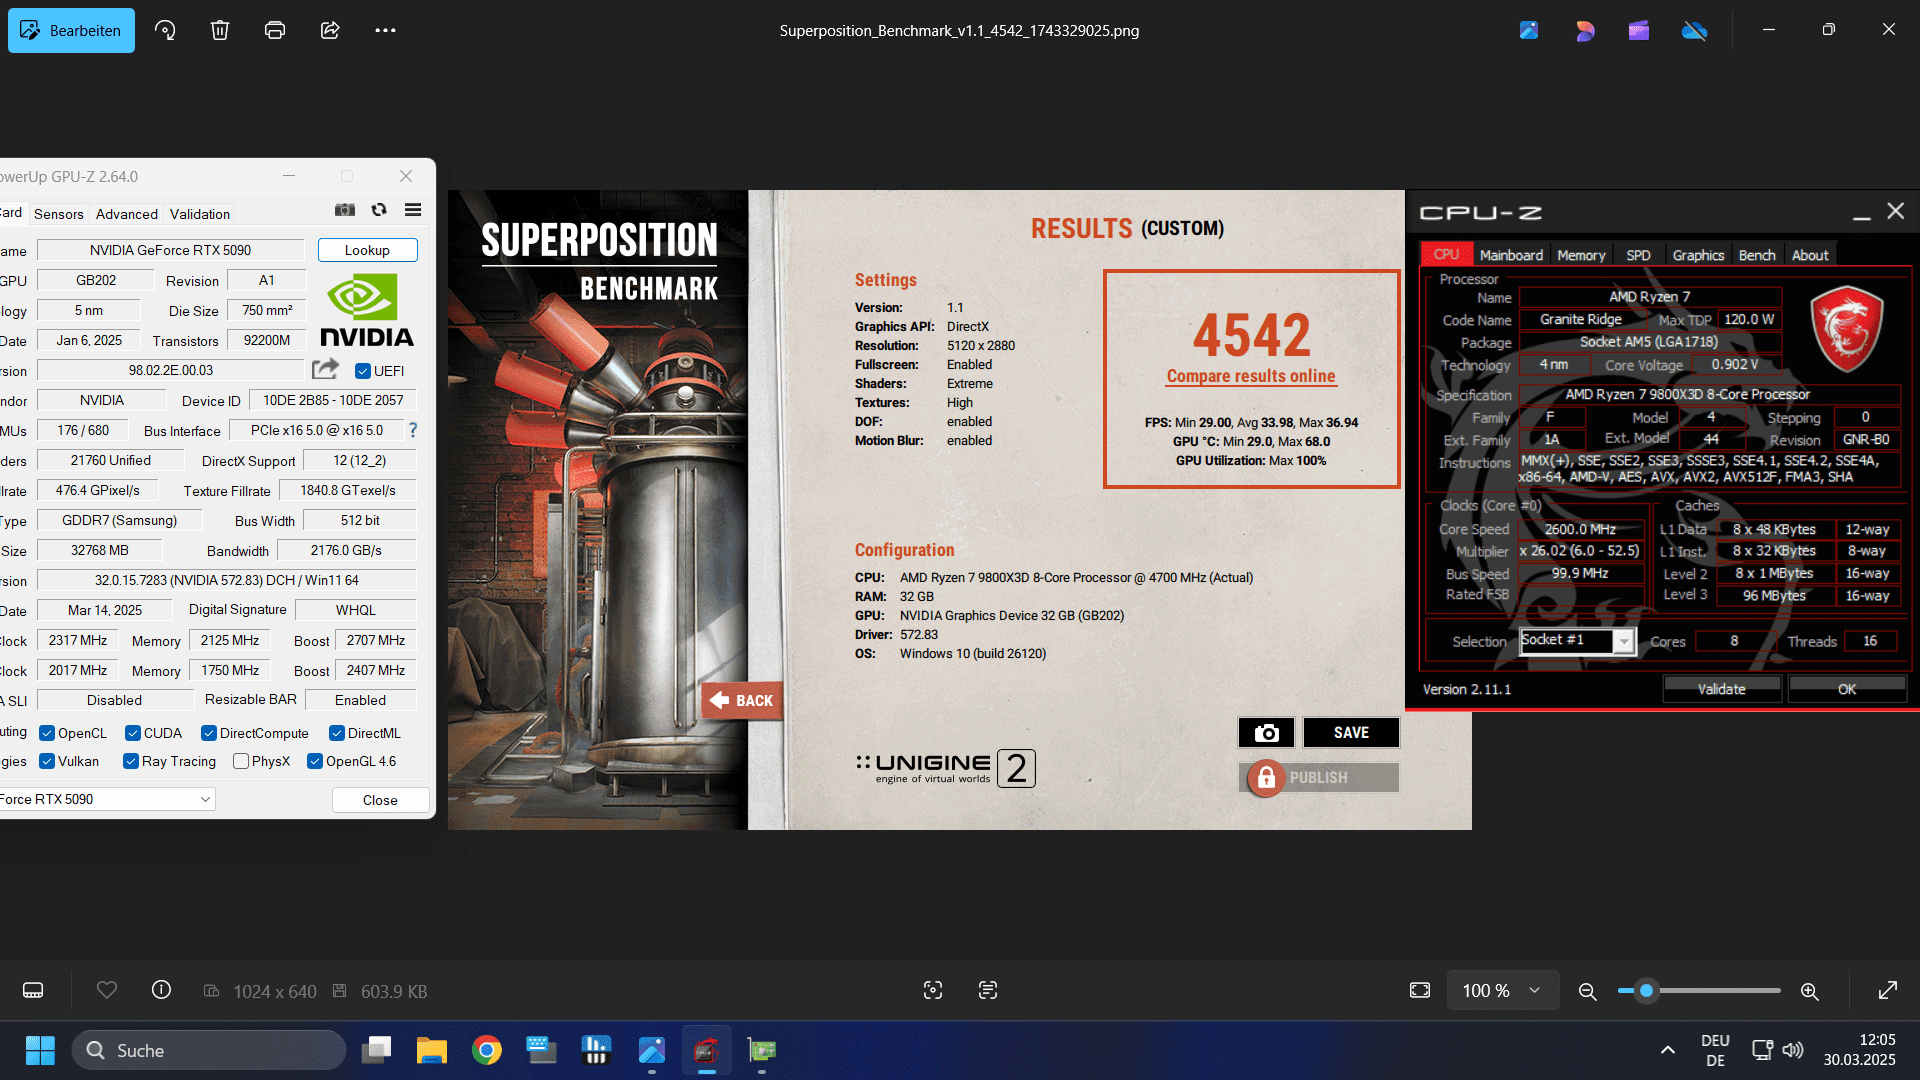This screenshot has height=1080, width=1920.
Task: Click the rotate image icon
Action: (165, 30)
